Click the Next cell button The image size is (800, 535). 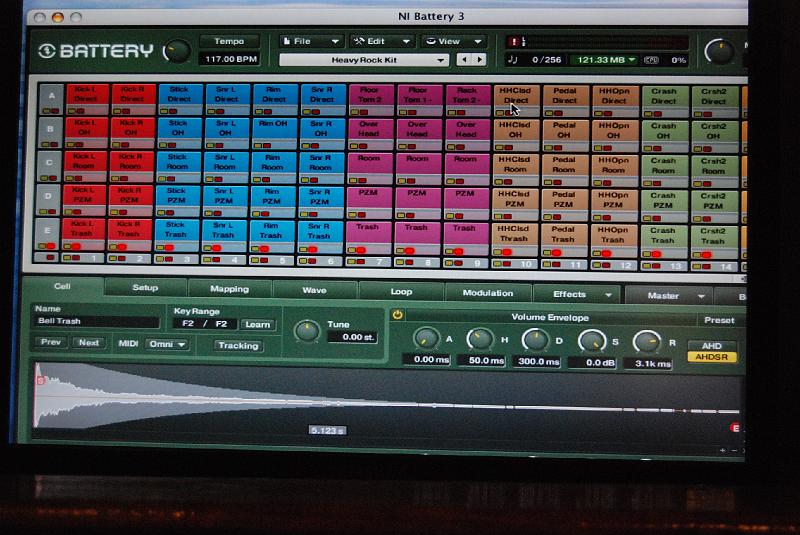click(x=89, y=343)
